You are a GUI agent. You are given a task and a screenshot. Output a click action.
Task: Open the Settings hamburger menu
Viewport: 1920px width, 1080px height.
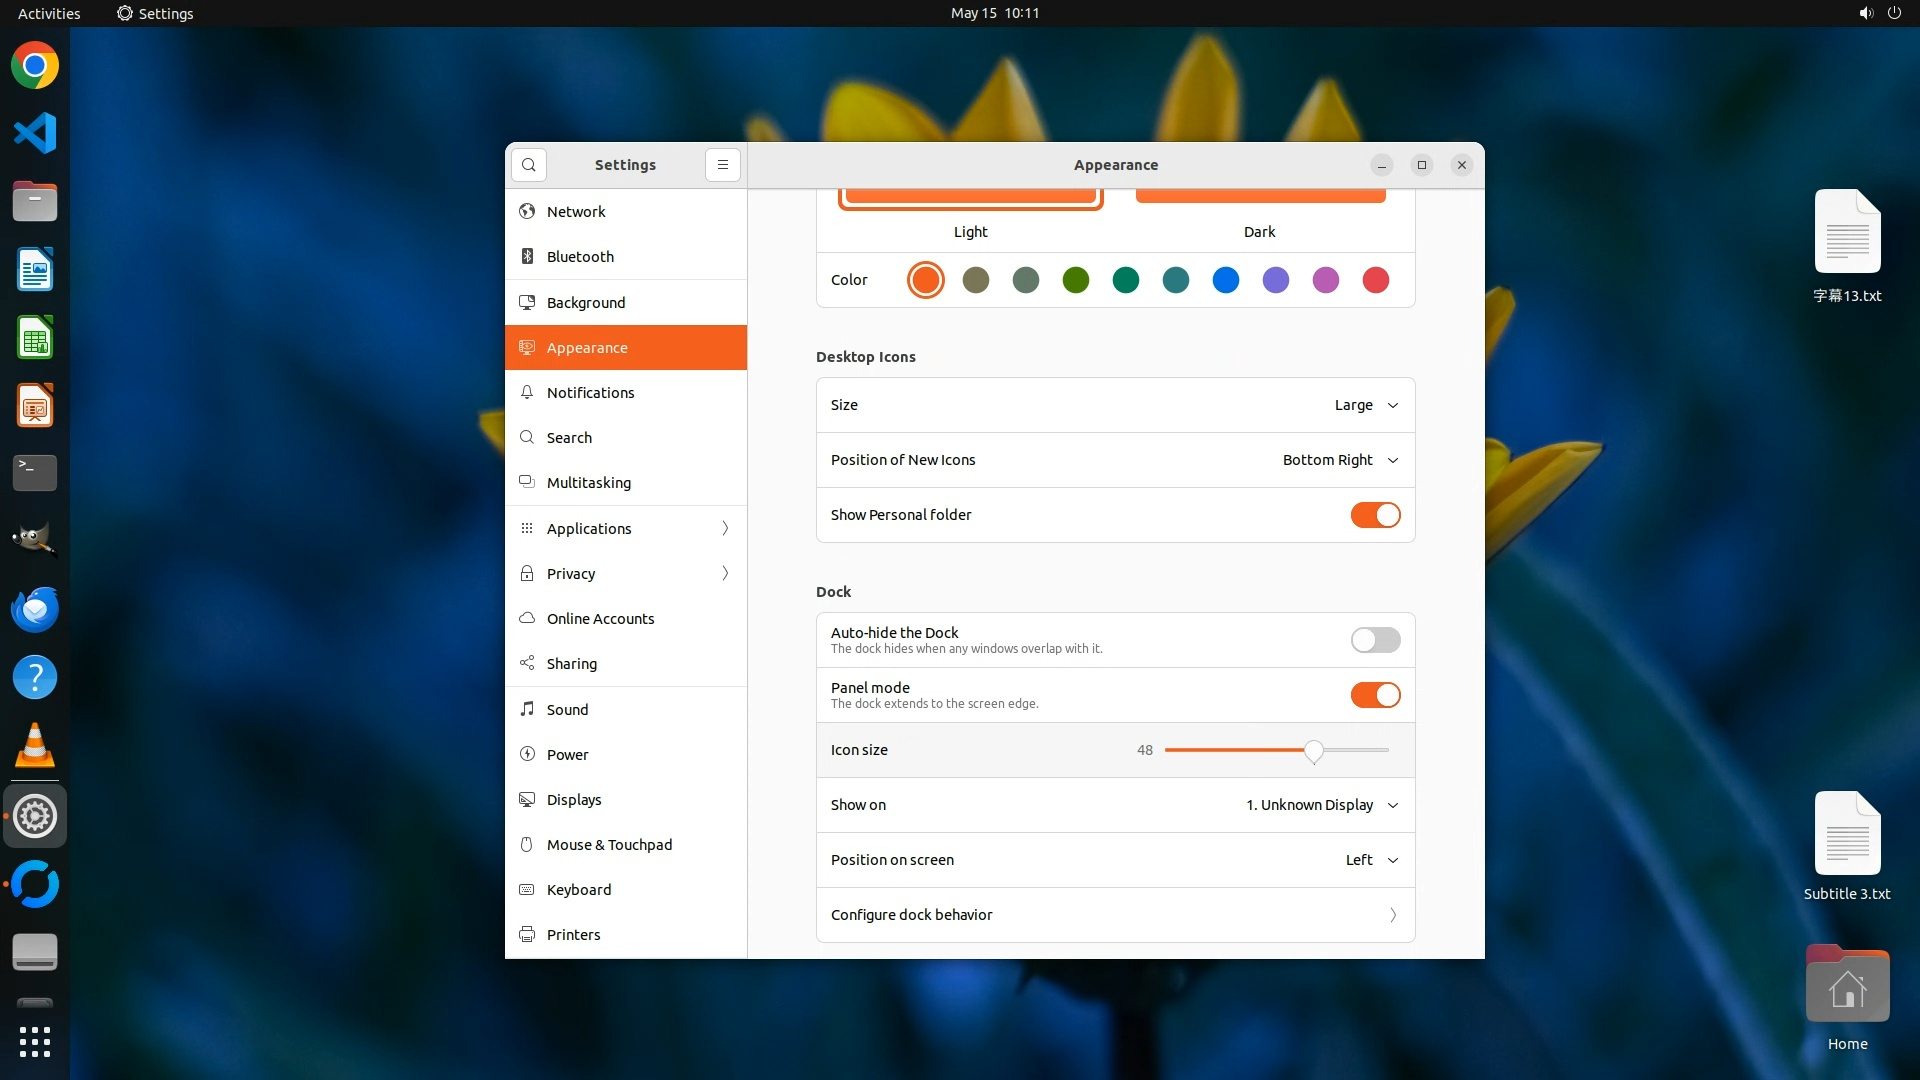(723, 165)
